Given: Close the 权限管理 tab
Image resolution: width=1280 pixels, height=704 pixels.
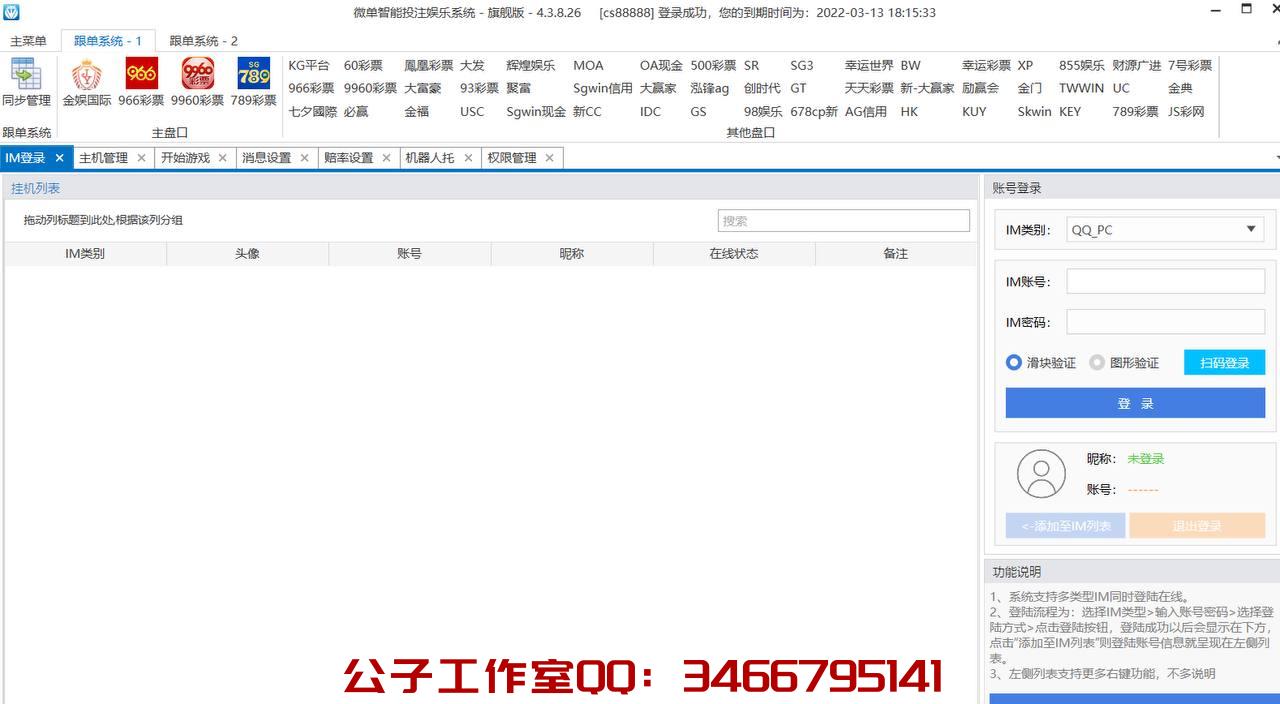Looking at the screenshot, I should pyautogui.click(x=549, y=158).
